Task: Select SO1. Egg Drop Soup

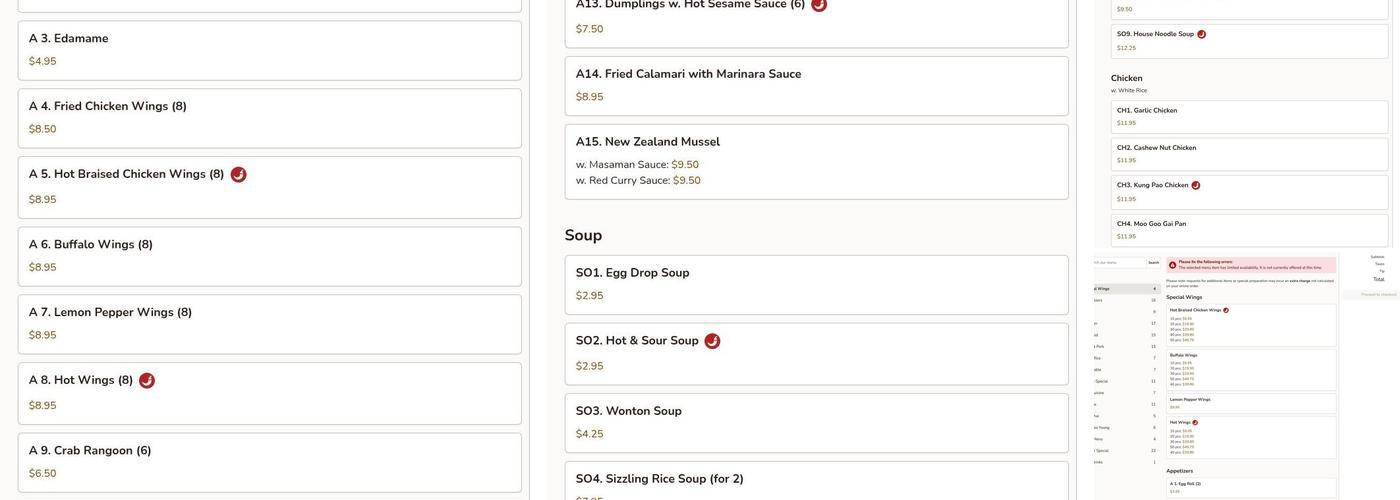Action: pyautogui.click(x=816, y=284)
